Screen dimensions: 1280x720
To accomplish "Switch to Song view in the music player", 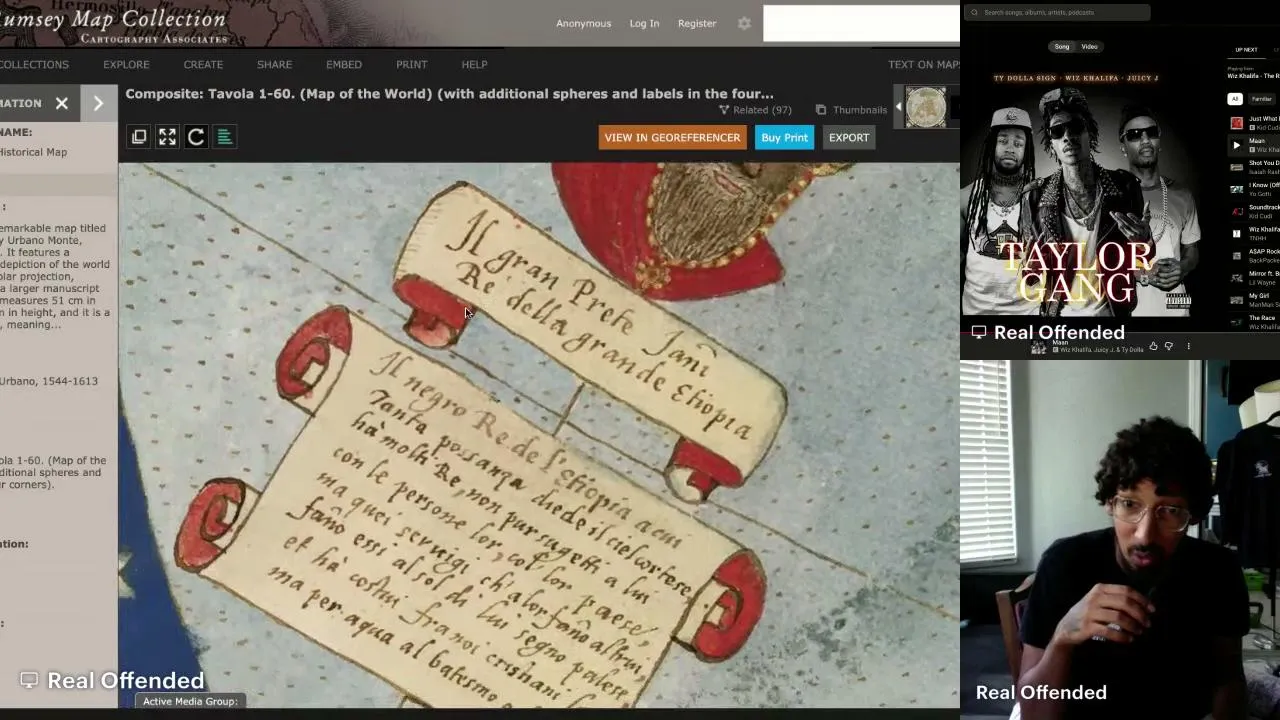I will tap(1062, 47).
